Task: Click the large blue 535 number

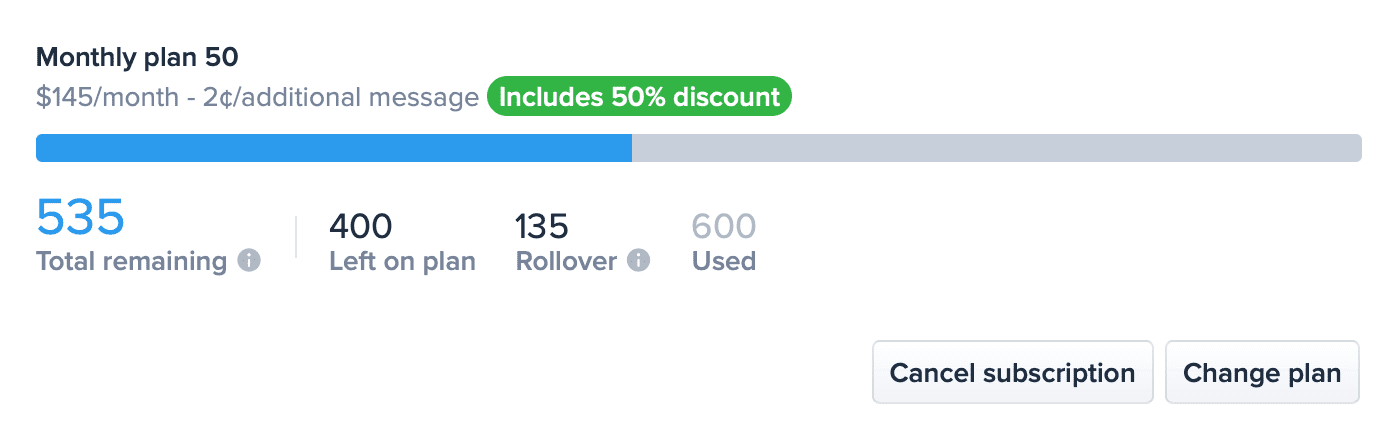Action: [80, 217]
